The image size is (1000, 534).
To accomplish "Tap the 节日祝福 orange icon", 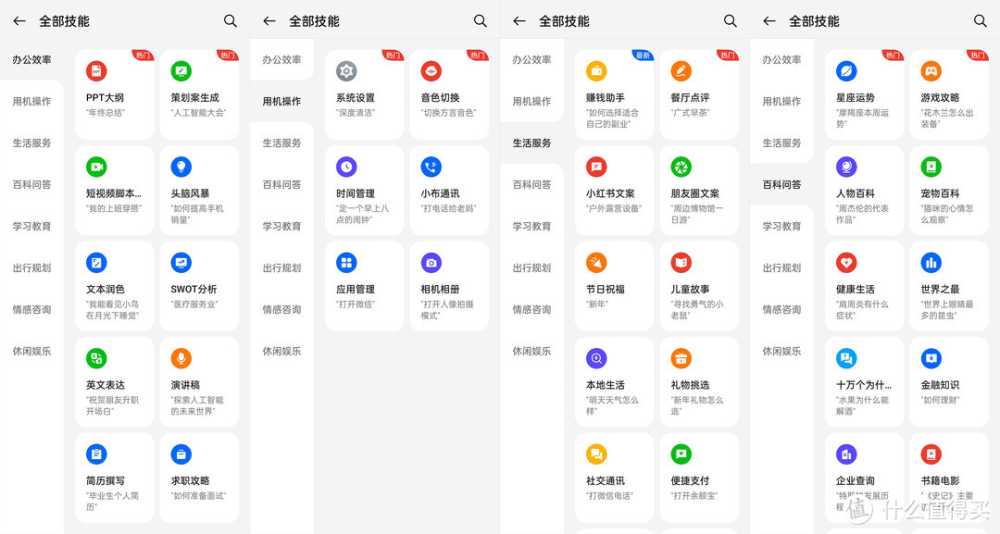I will (596, 263).
